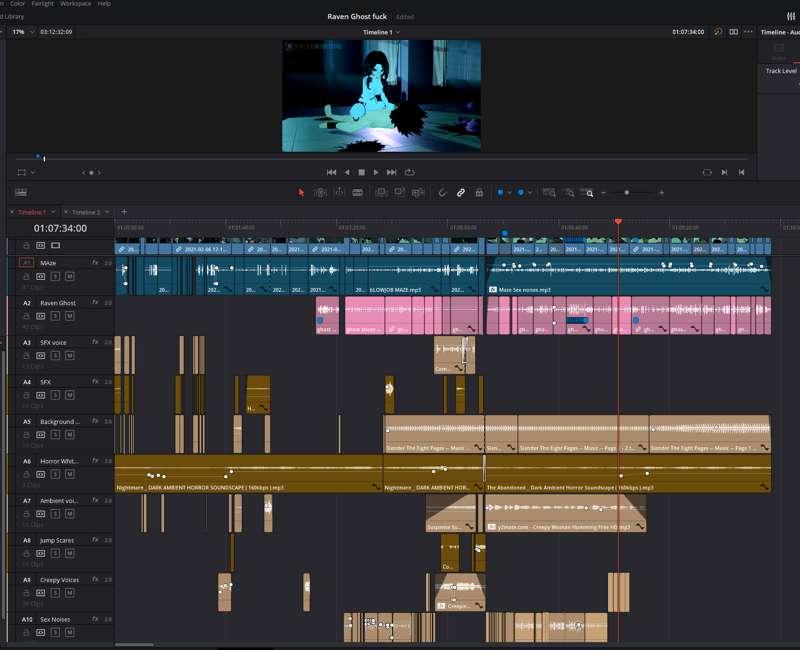Viewport: 800px width, 650px height.
Task: Switch to the second Timeline tab
Action: [86, 212]
